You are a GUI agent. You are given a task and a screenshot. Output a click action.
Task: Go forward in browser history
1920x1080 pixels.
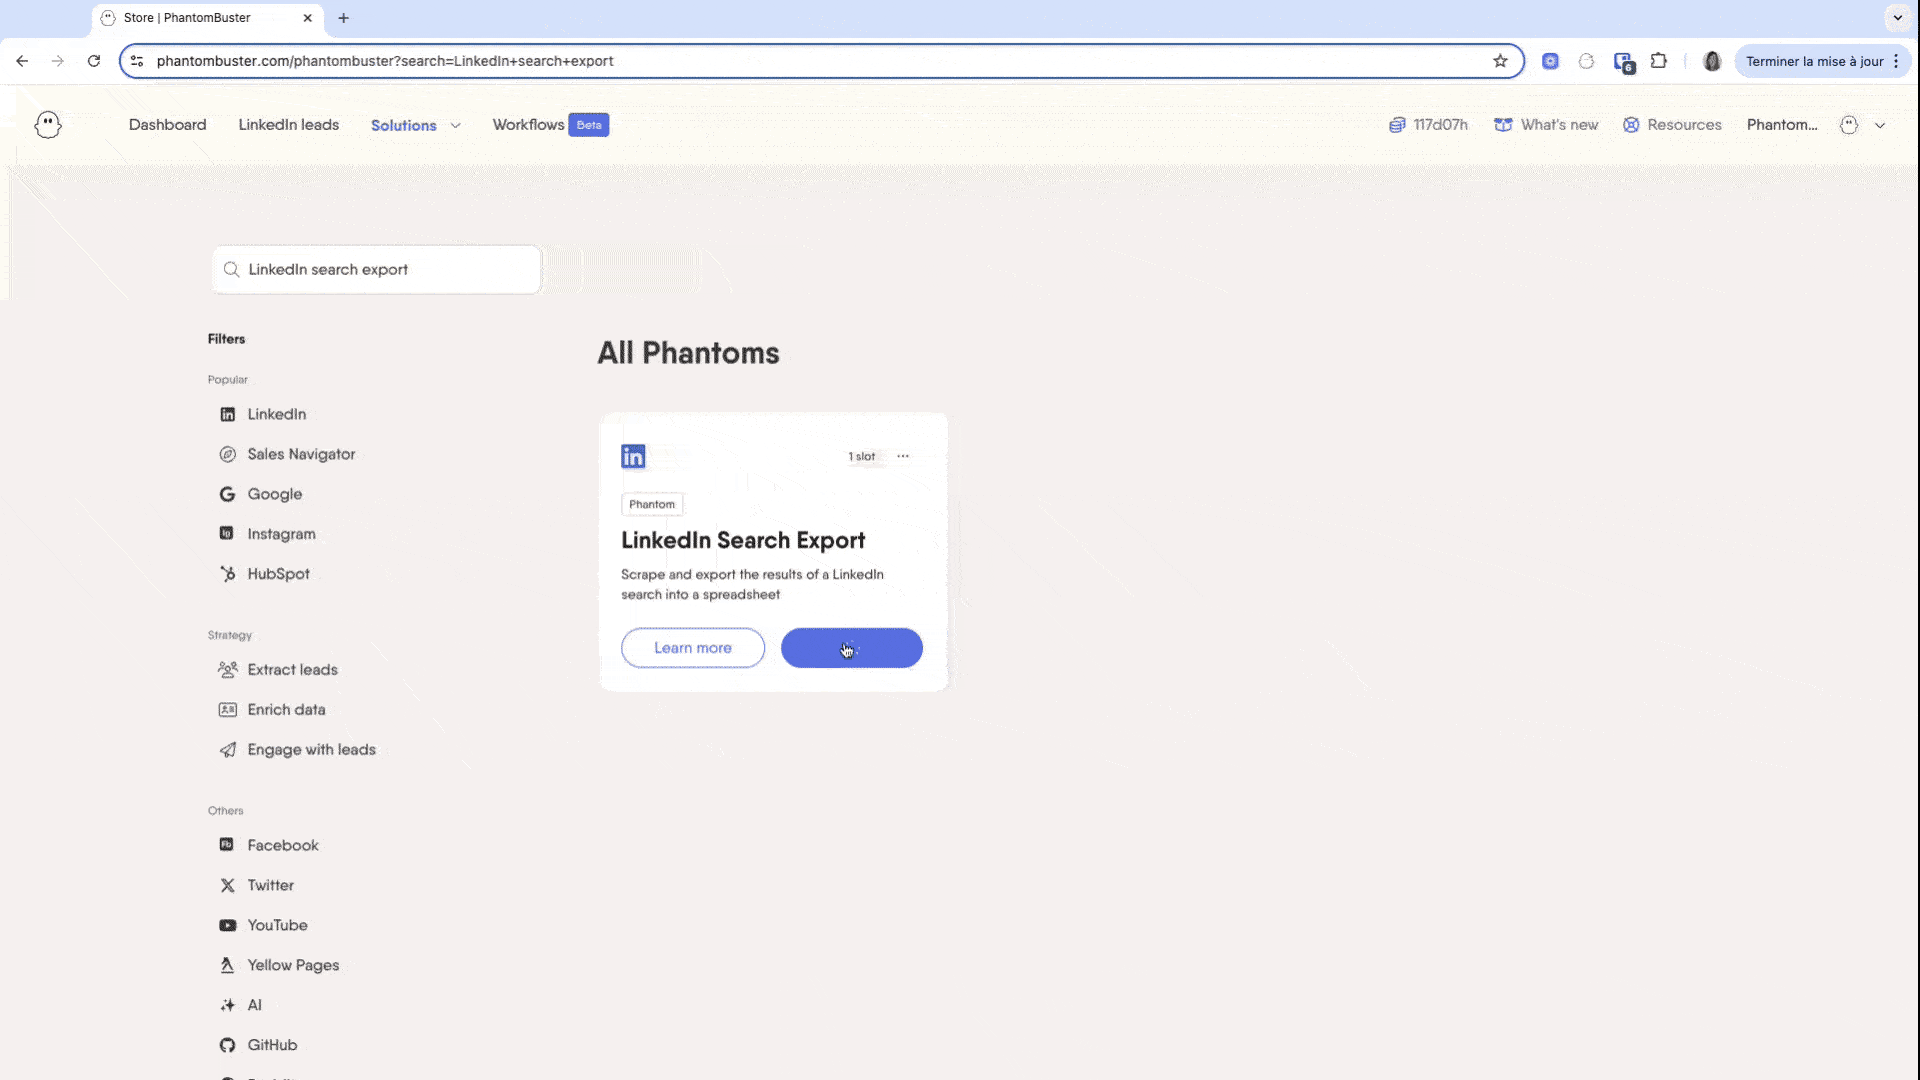[58, 61]
